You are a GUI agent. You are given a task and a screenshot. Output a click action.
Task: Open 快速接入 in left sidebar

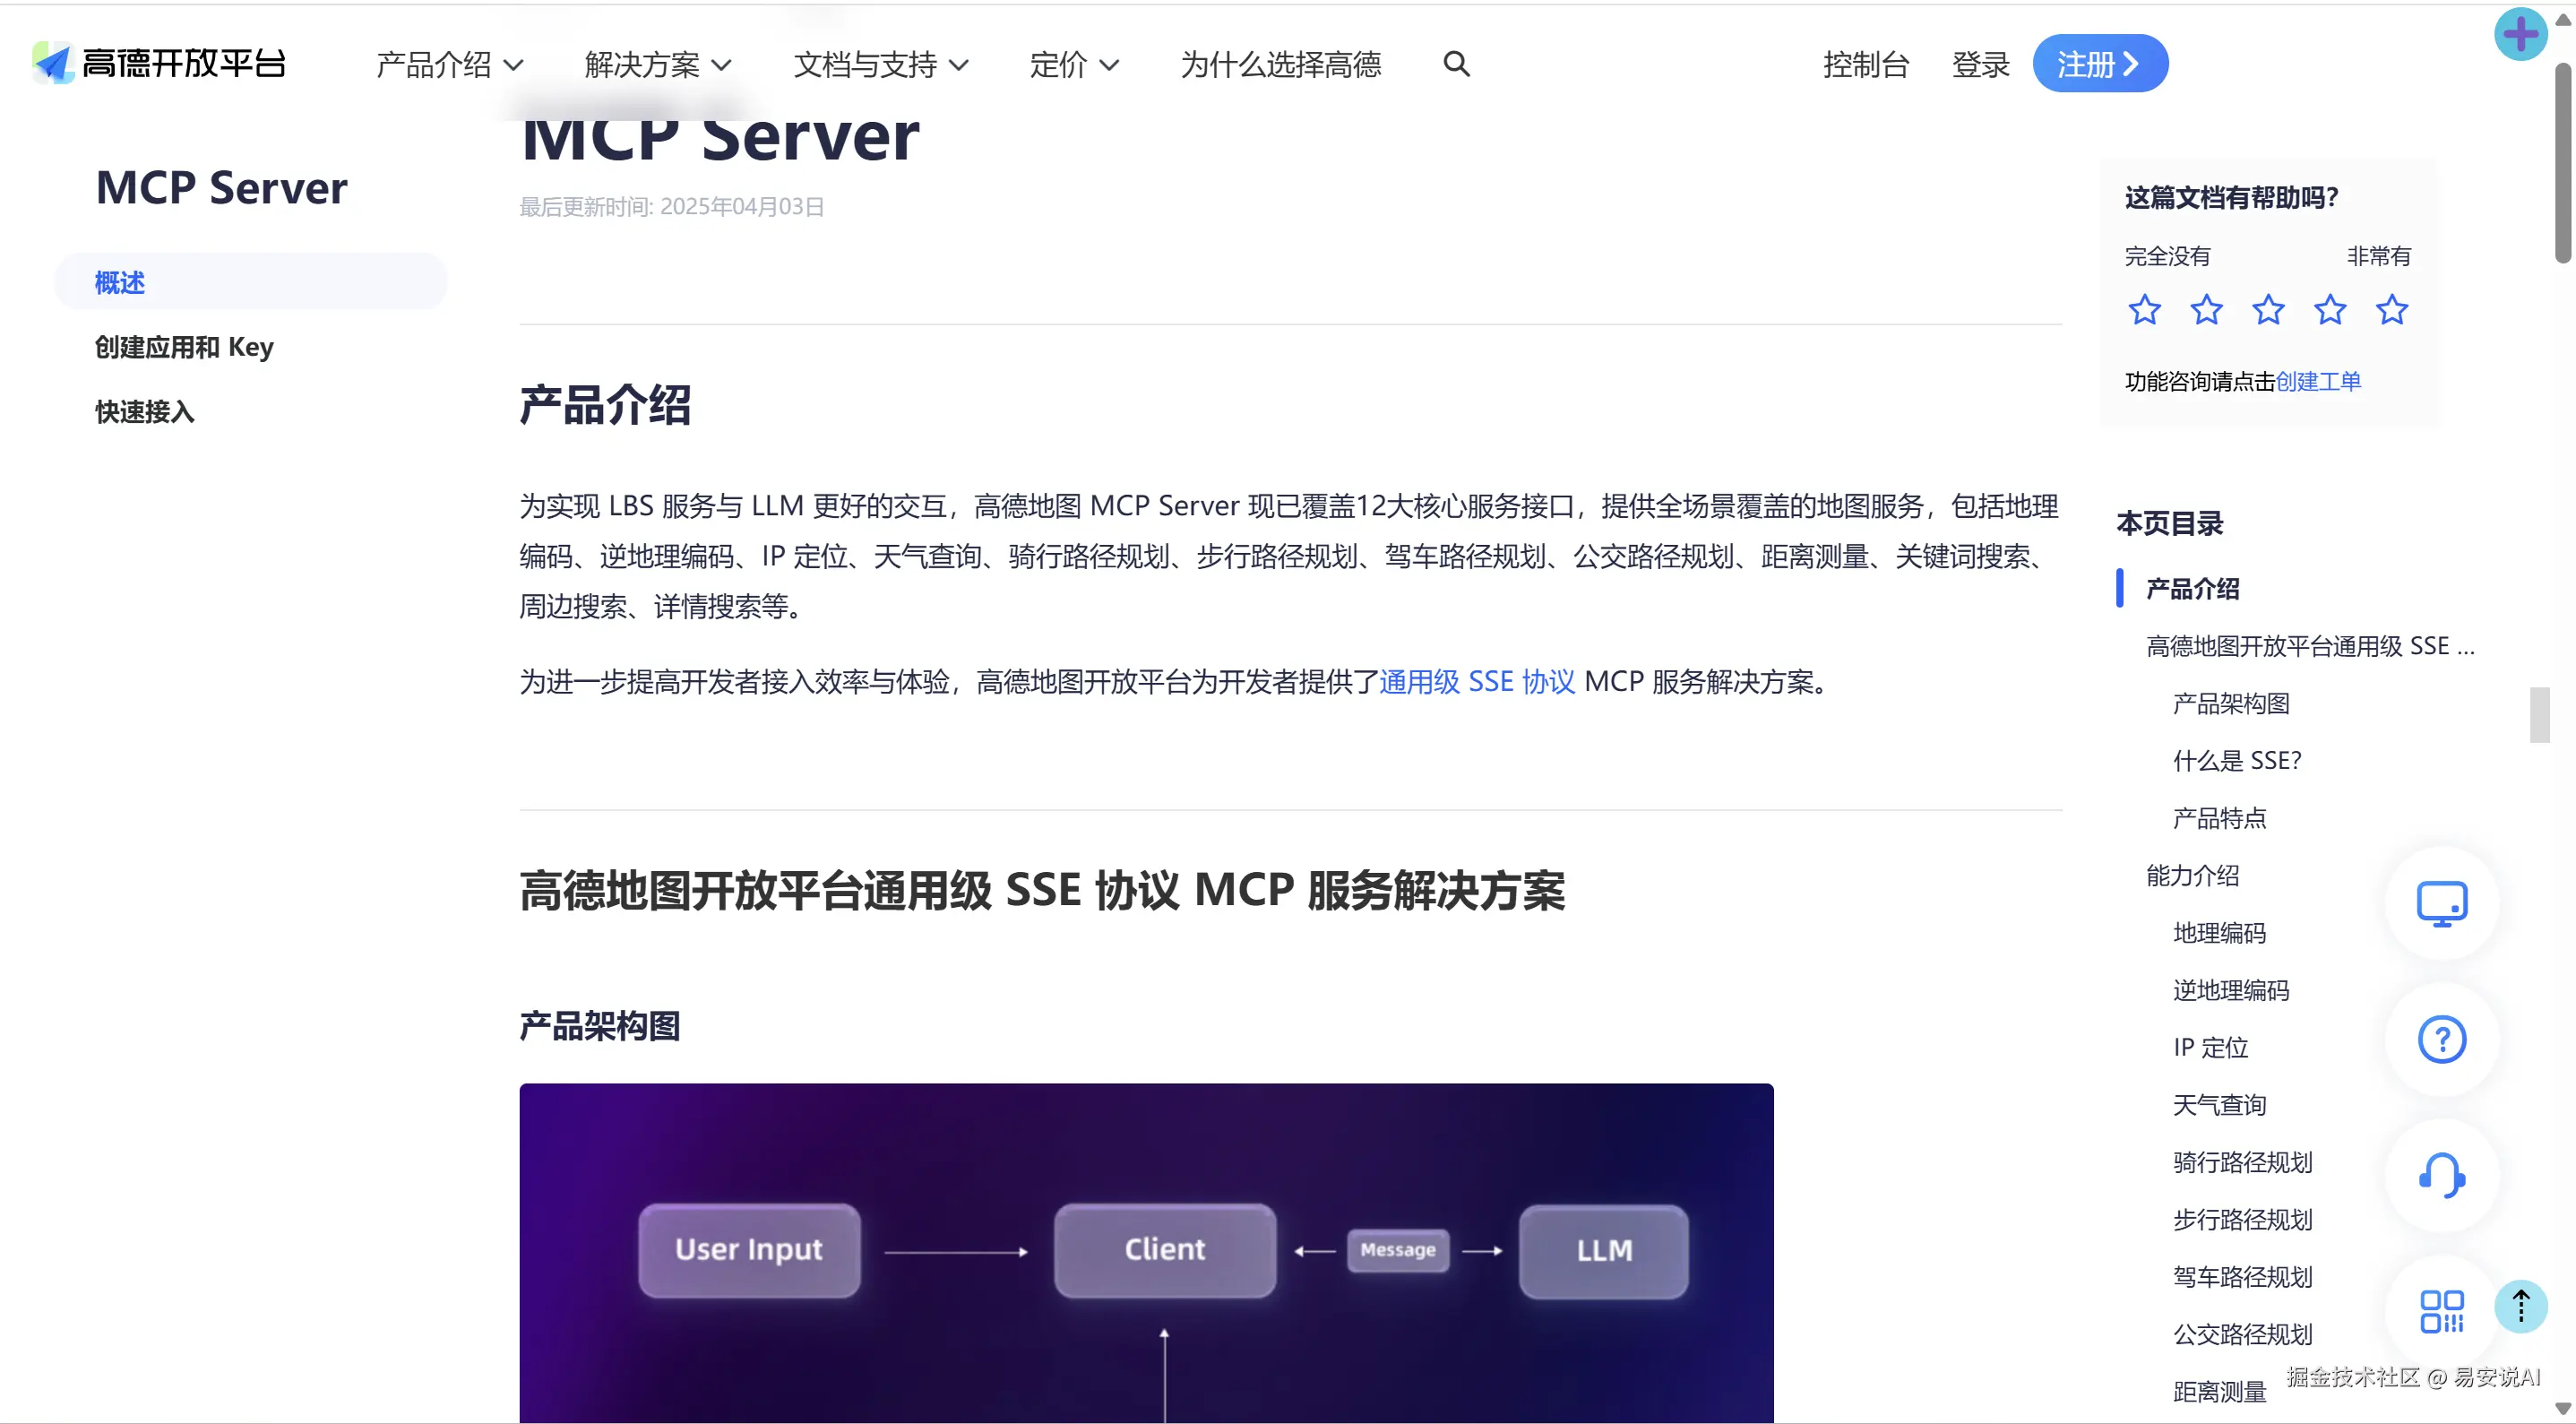point(145,411)
